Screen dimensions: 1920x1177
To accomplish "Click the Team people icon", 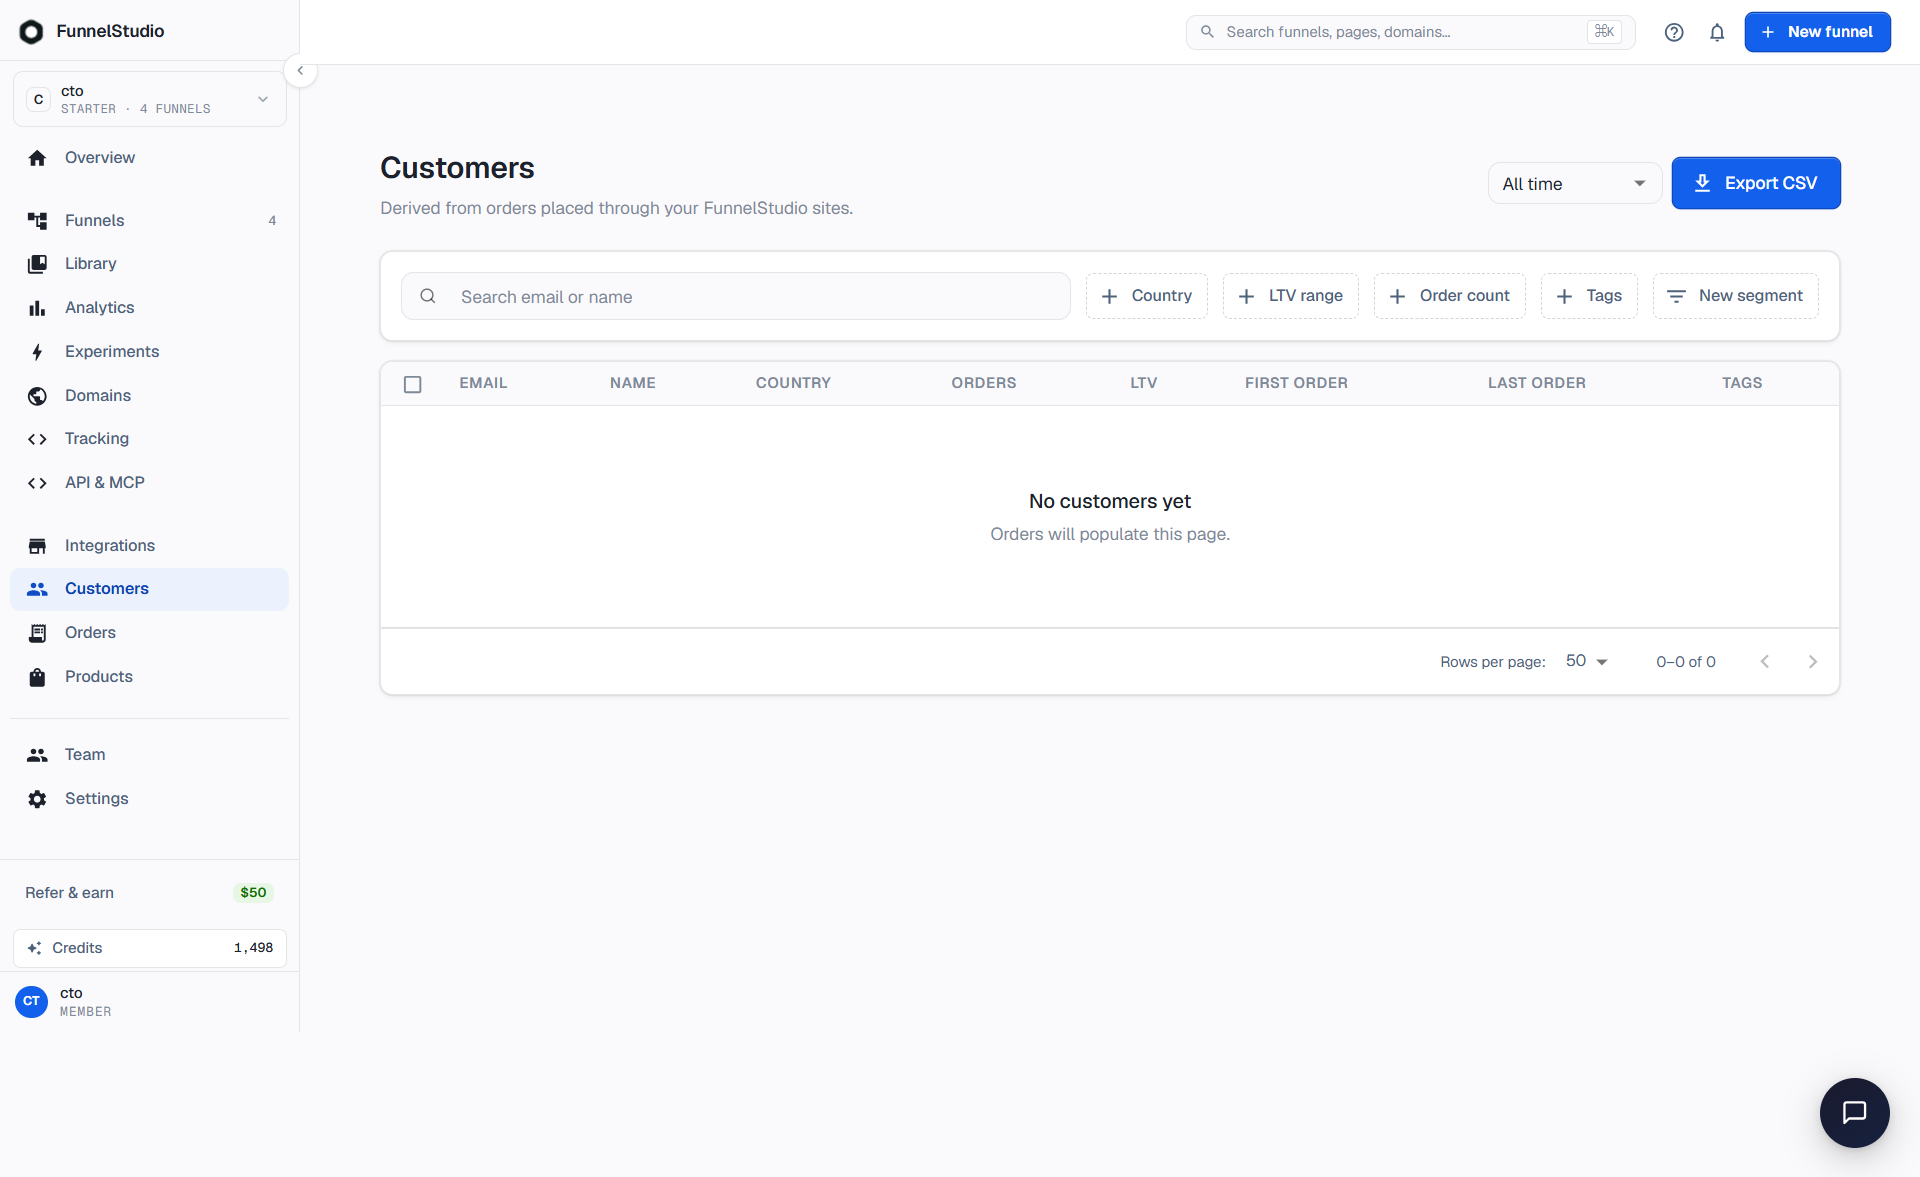I will click(37, 755).
